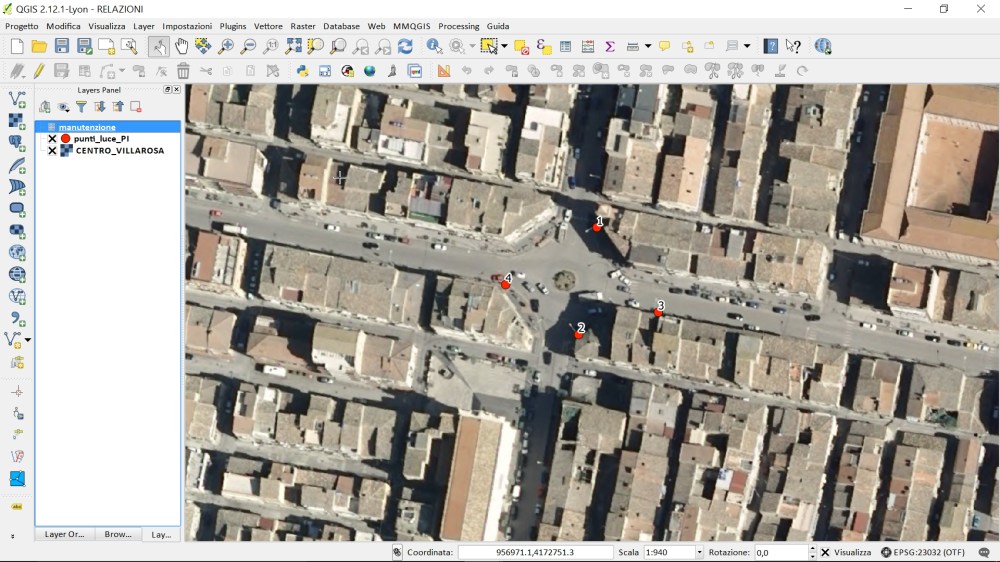Viewport: 1000px width, 562px height.
Task: Select the manutenzione layer in Layers Panel
Action: pos(87,127)
